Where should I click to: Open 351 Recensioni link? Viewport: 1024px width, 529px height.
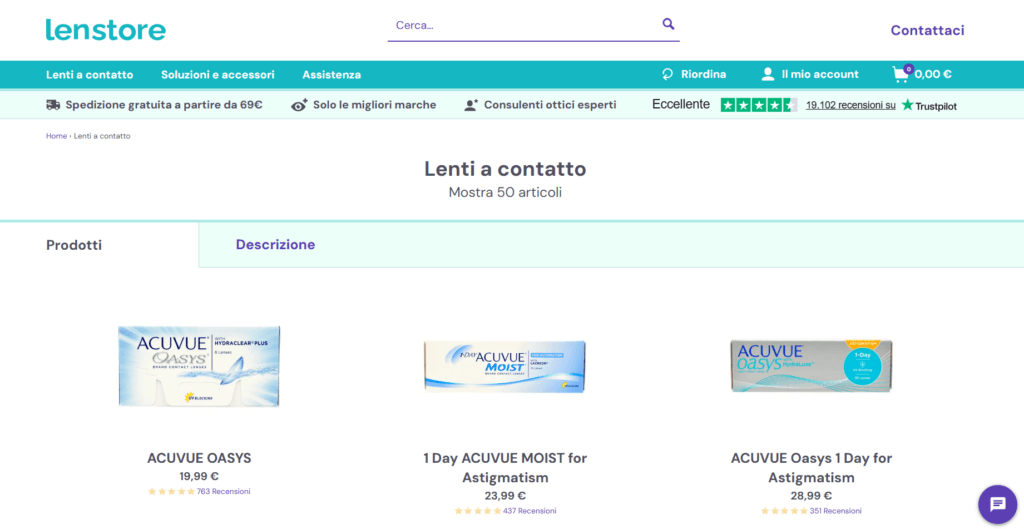[835, 511]
